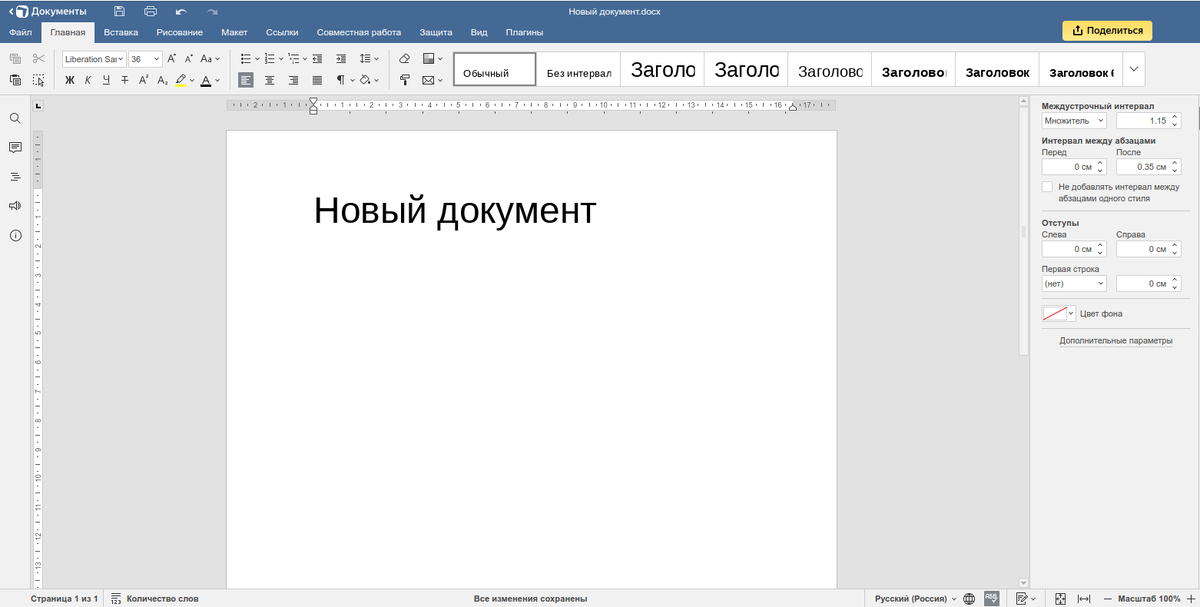Expand the 'Множитель' line spacing dropdown

coord(1074,120)
